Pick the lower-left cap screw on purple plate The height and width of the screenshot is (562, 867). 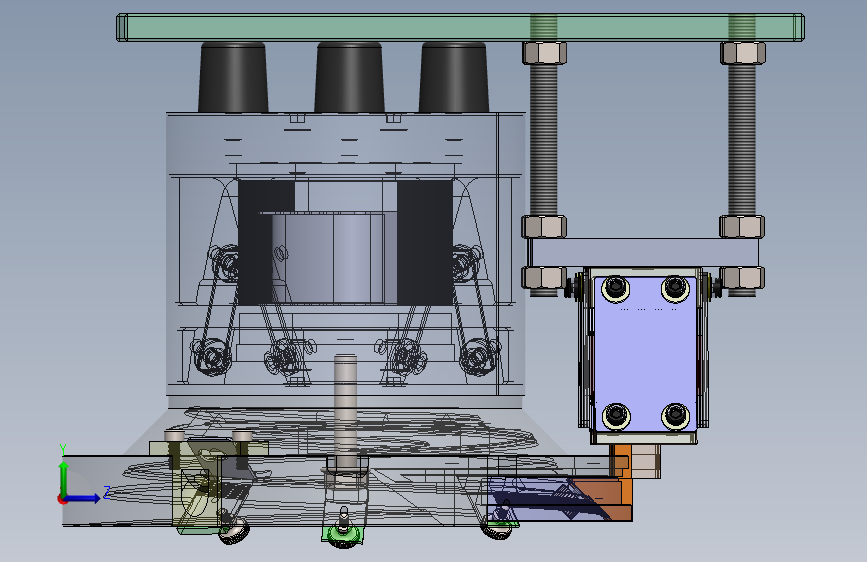pos(615,415)
